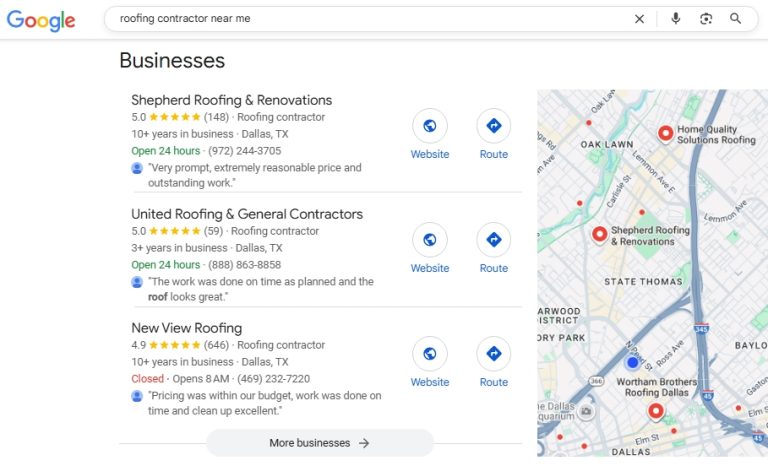Clear the search query with X
The width and height of the screenshot is (768, 466).
tap(639, 19)
